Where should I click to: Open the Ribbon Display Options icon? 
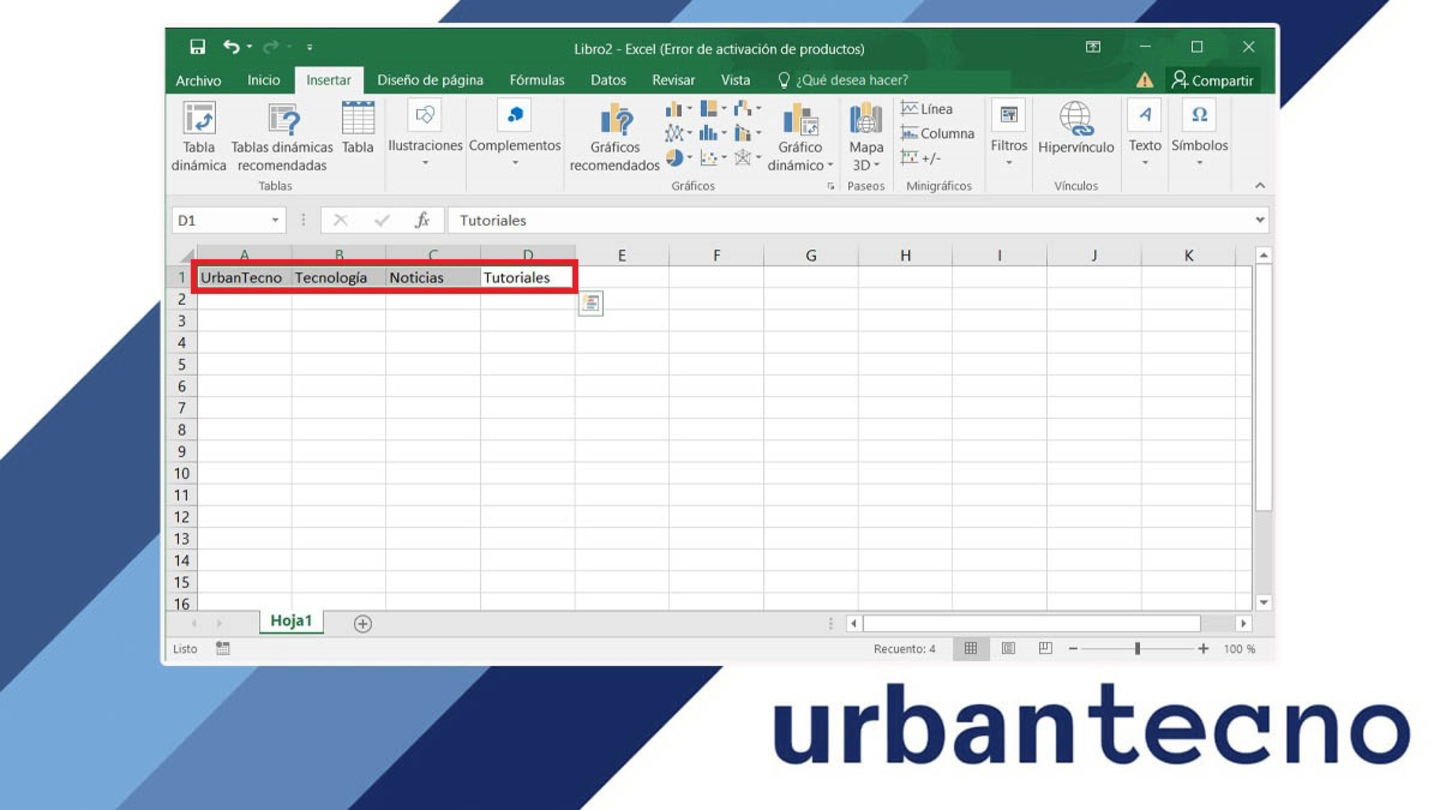click(1093, 47)
